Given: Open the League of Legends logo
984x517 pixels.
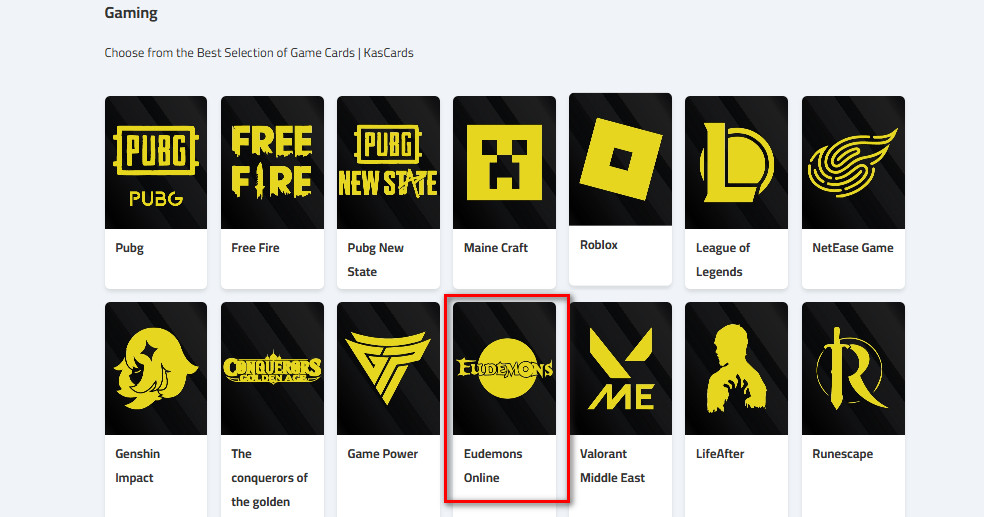Looking at the screenshot, I should pyautogui.click(x=736, y=163).
